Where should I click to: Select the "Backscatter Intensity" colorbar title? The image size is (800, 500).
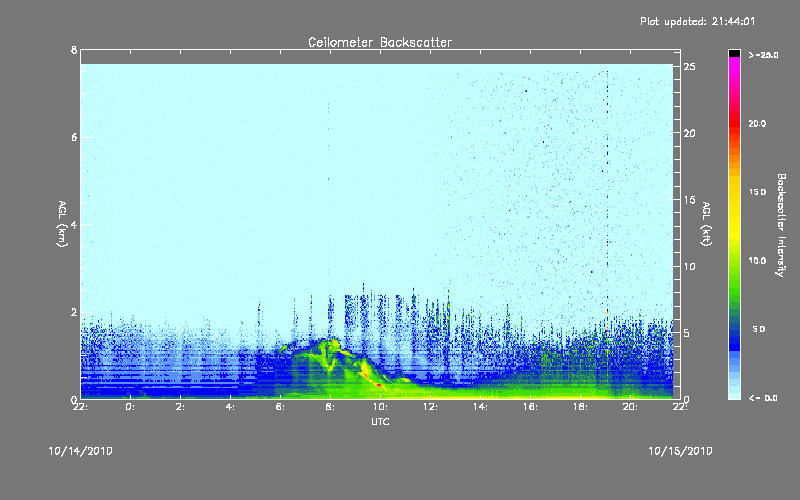coord(781,225)
